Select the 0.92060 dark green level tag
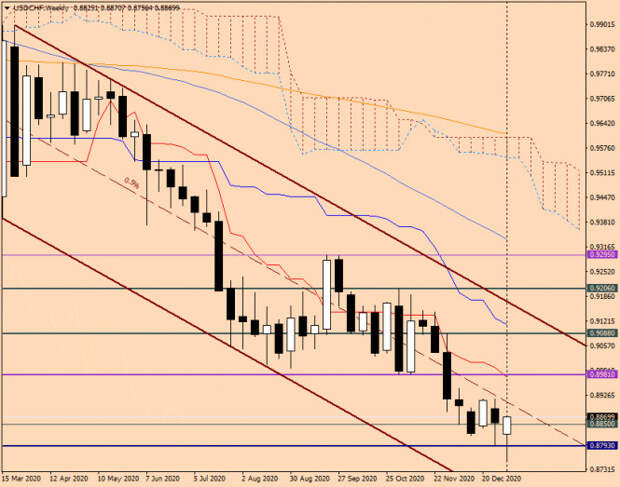Viewport: 620px width, 487px height. coord(603,288)
